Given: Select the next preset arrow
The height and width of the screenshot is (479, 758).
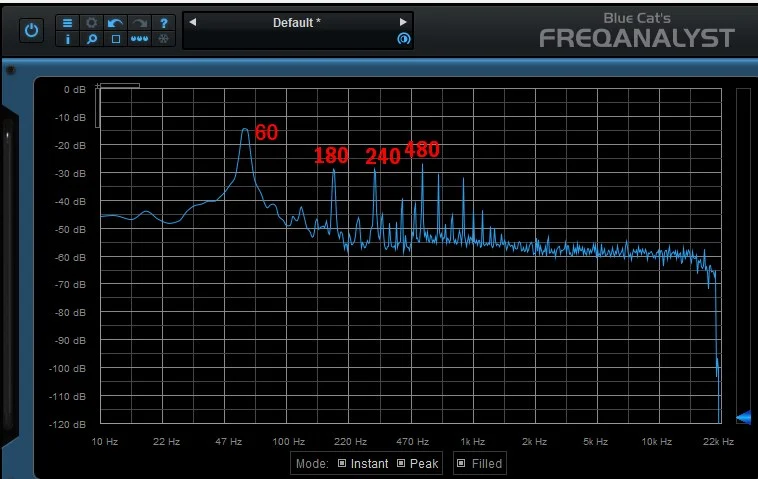Looking at the screenshot, I should click(x=403, y=22).
